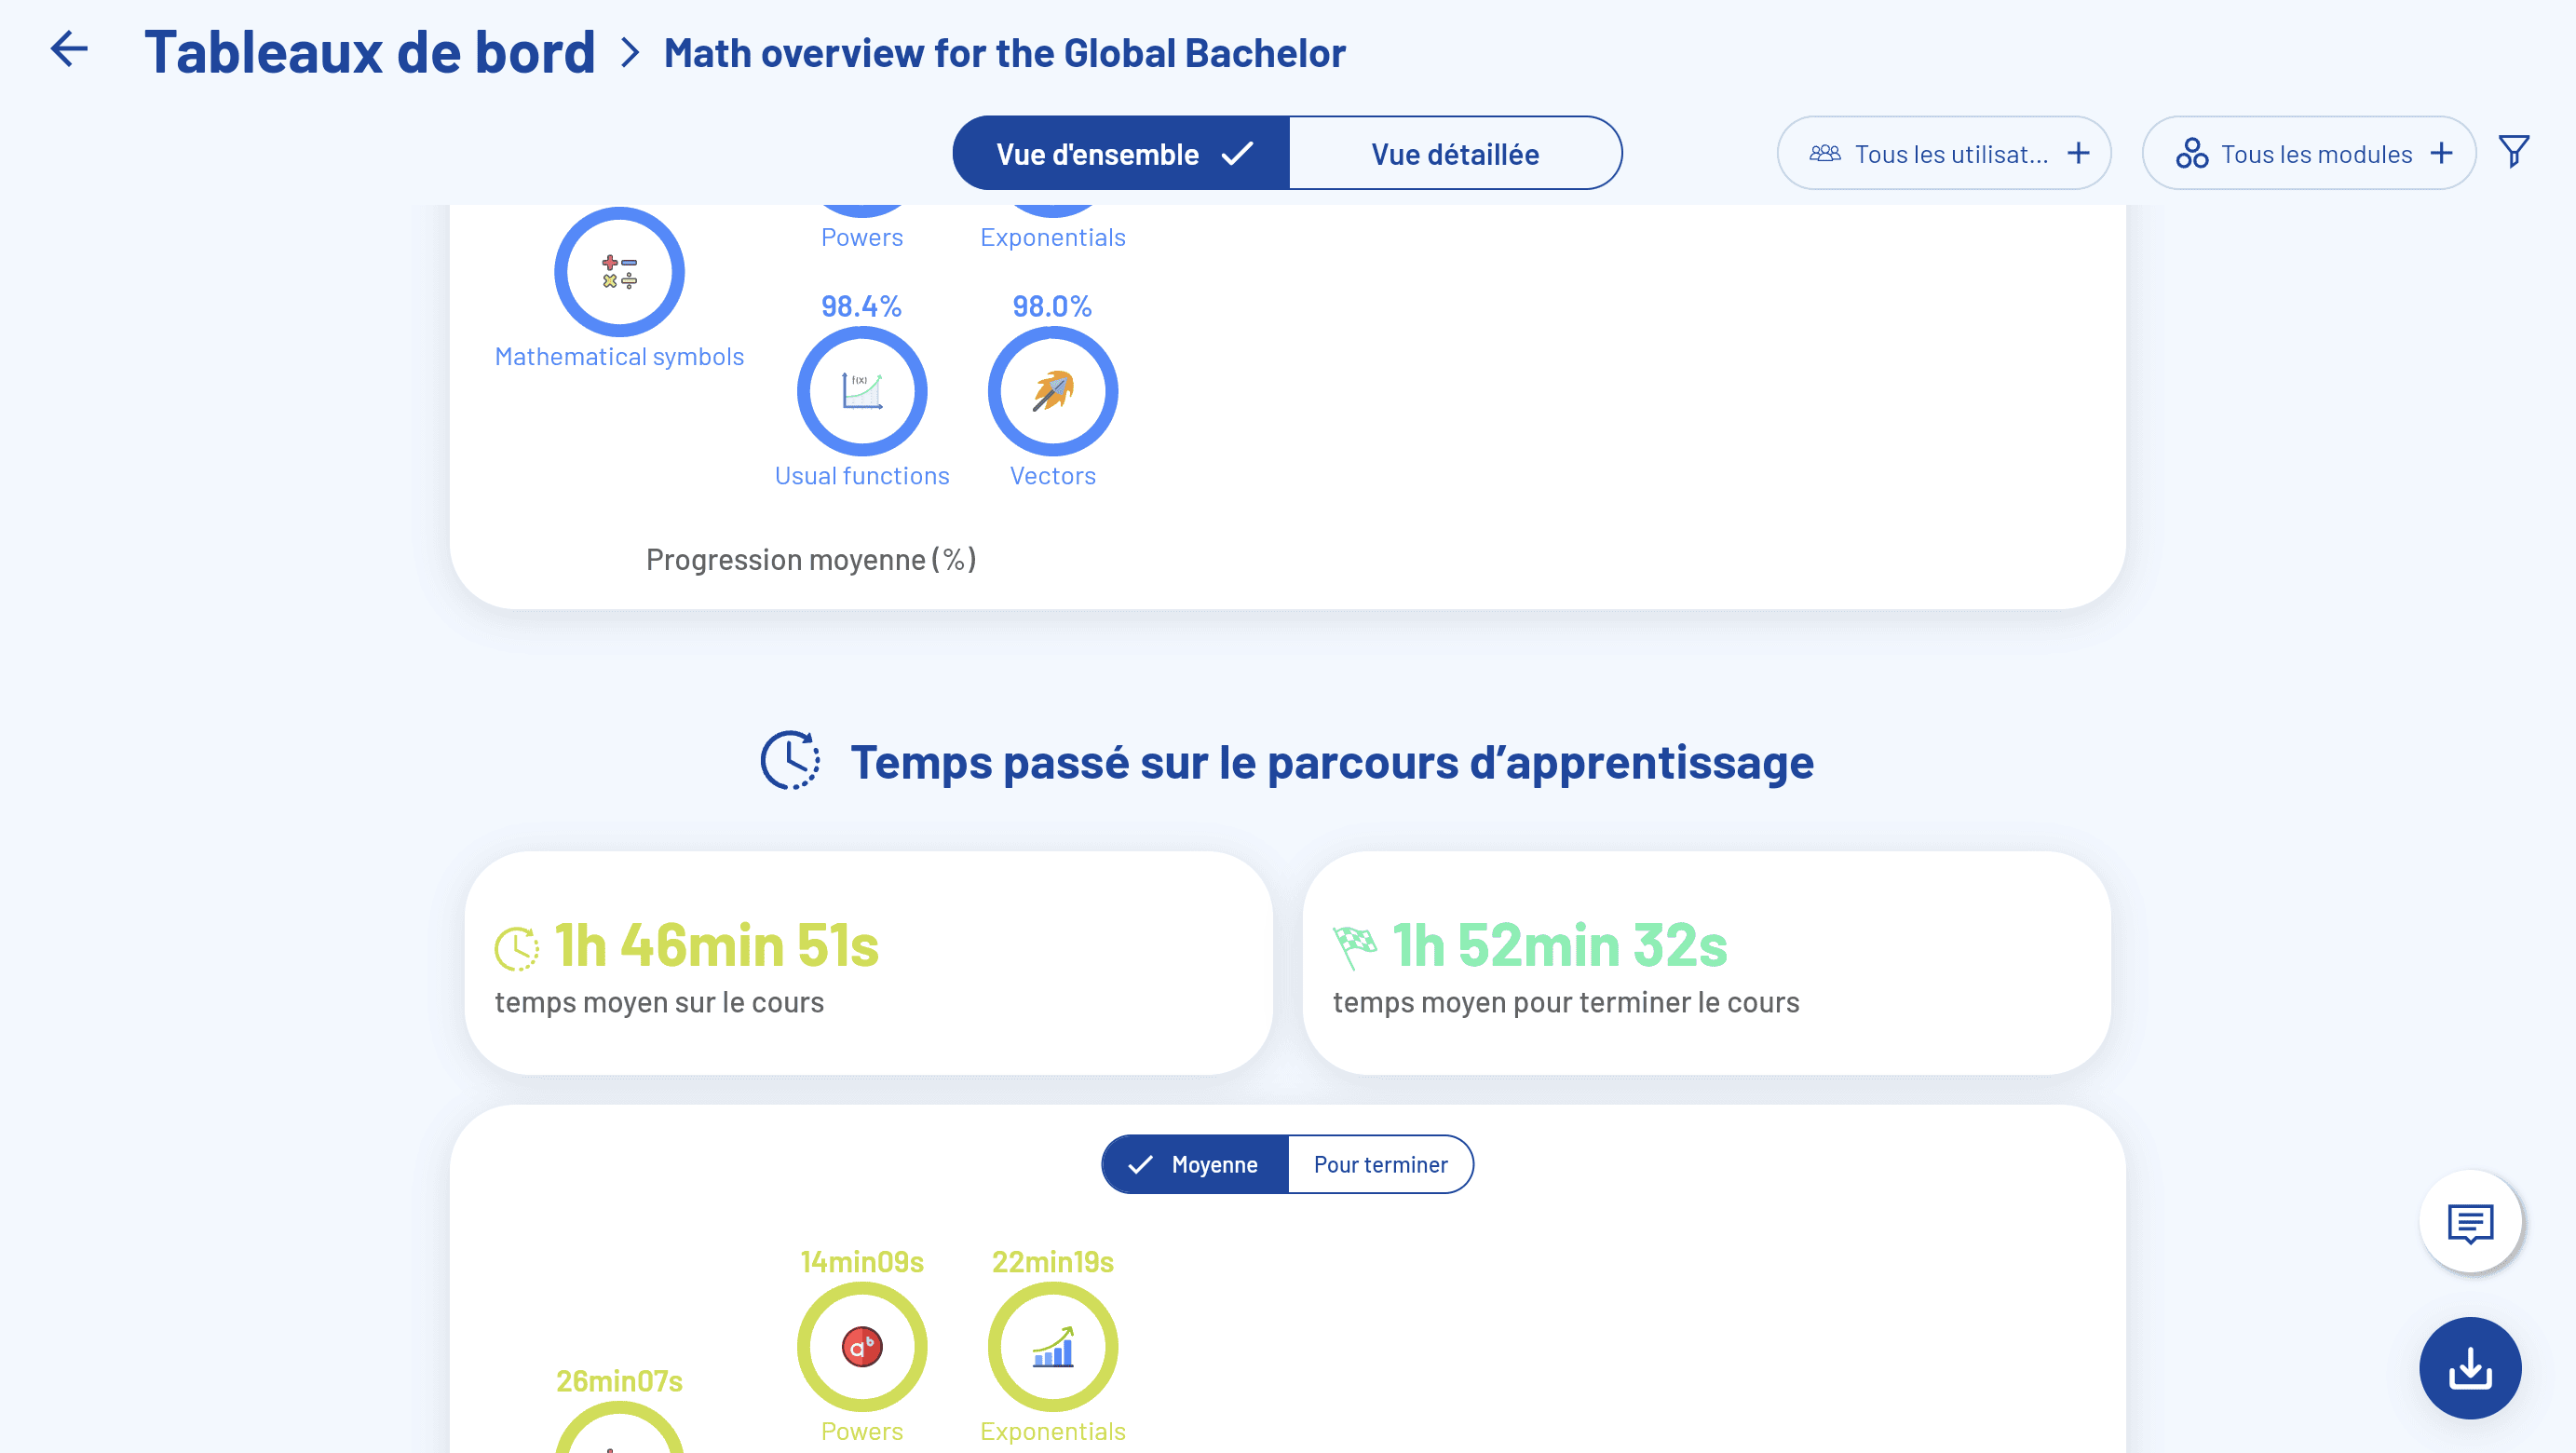
Task: Click the Usual functions progress circle
Action: point(861,391)
